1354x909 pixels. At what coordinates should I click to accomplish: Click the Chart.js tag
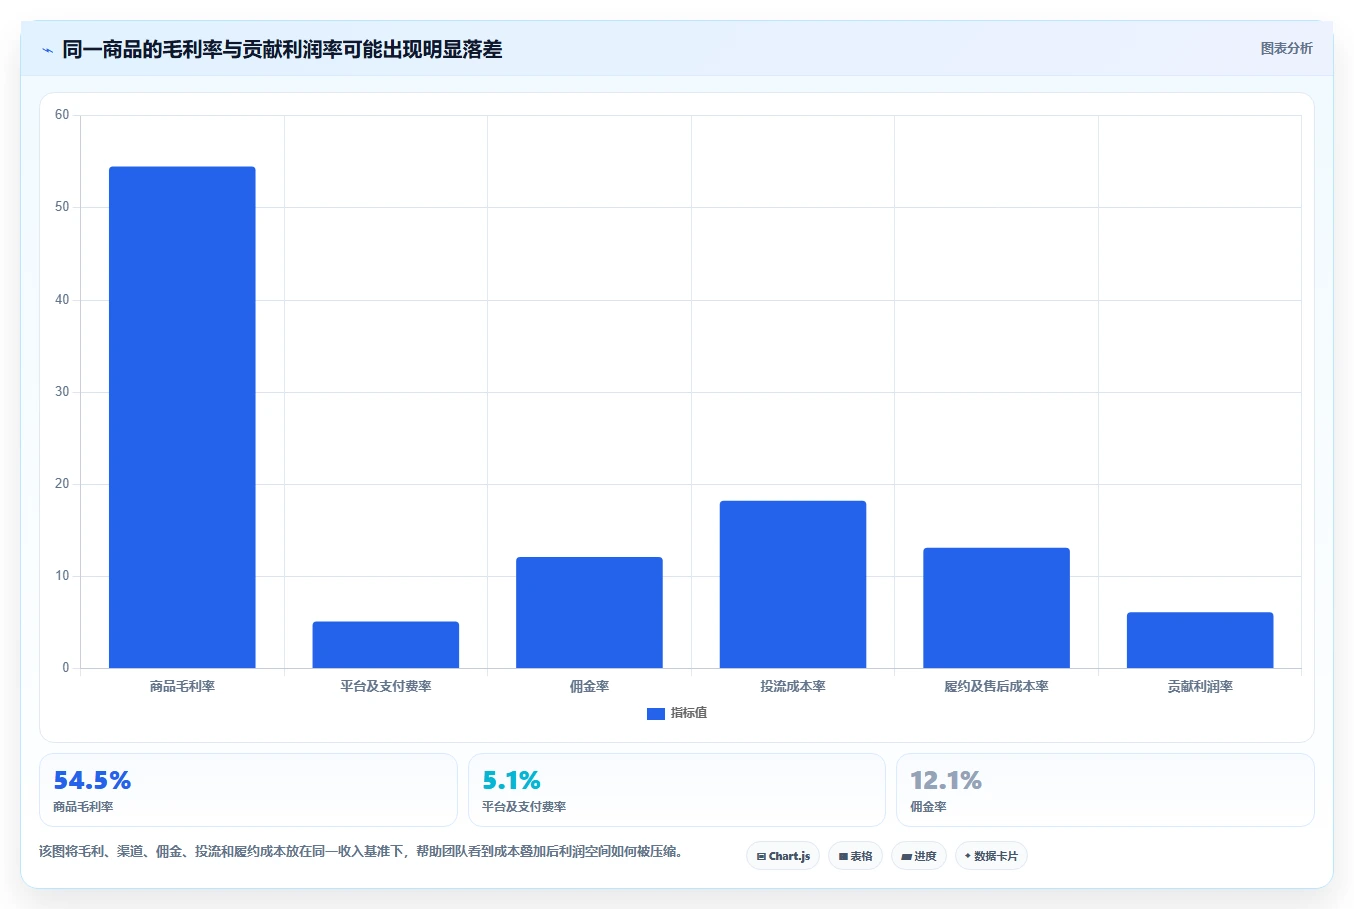coord(783,856)
